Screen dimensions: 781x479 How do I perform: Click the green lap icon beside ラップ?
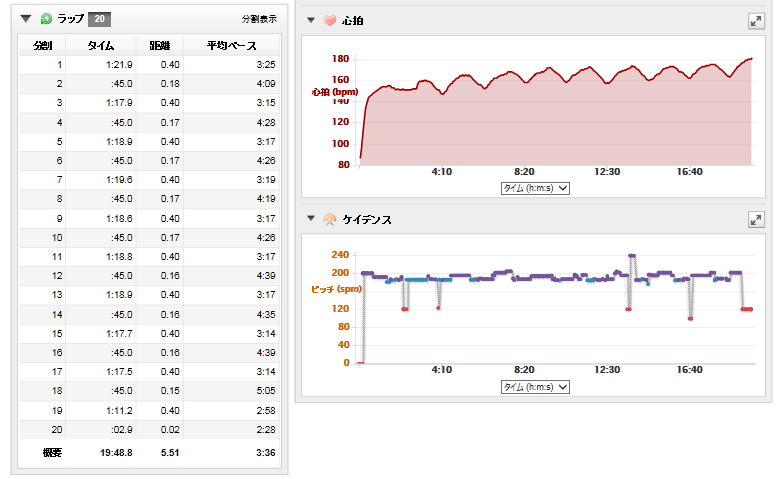coord(46,18)
